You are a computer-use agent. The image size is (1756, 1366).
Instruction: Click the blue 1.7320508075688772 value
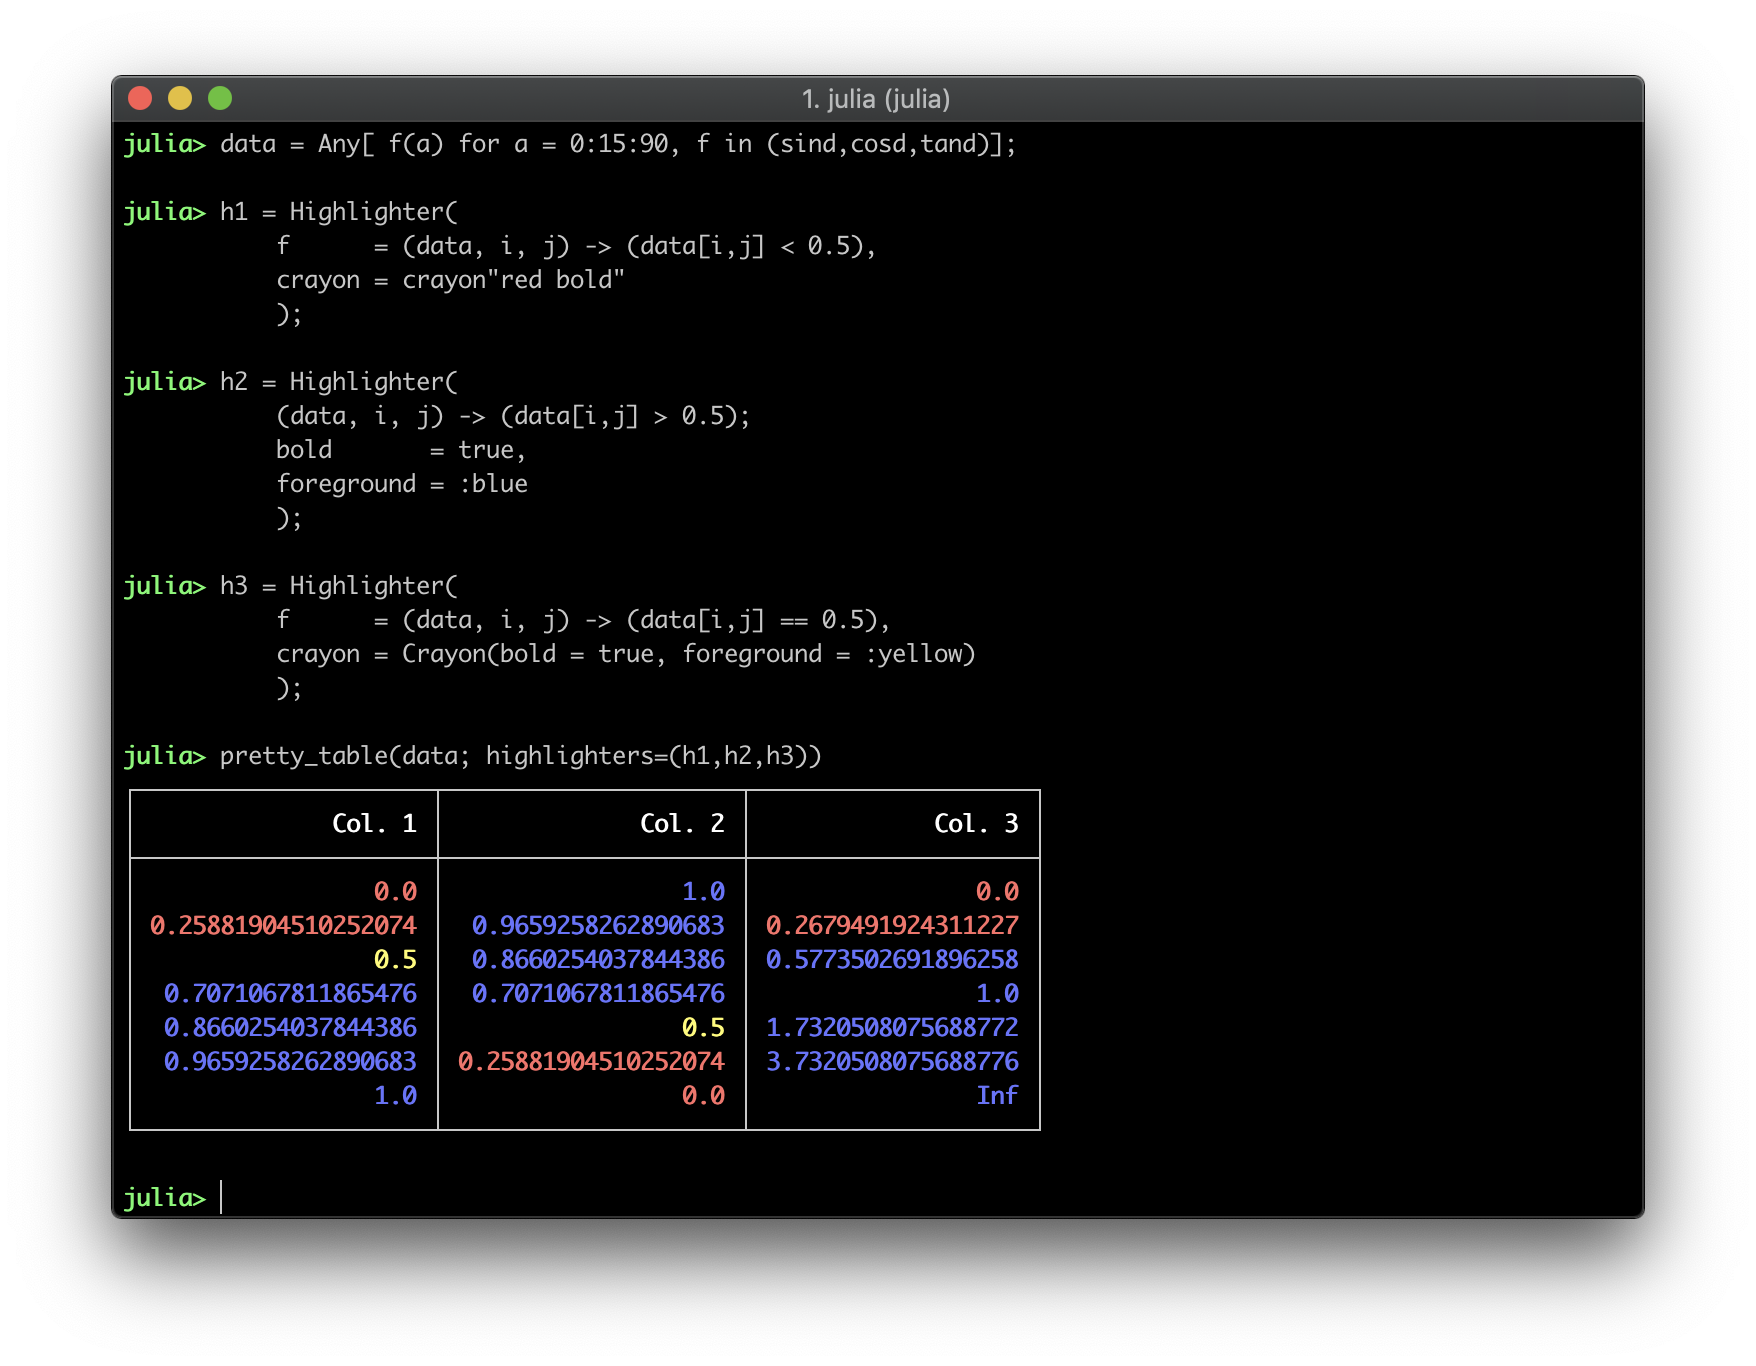pyautogui.click(x=892, y=1027)
